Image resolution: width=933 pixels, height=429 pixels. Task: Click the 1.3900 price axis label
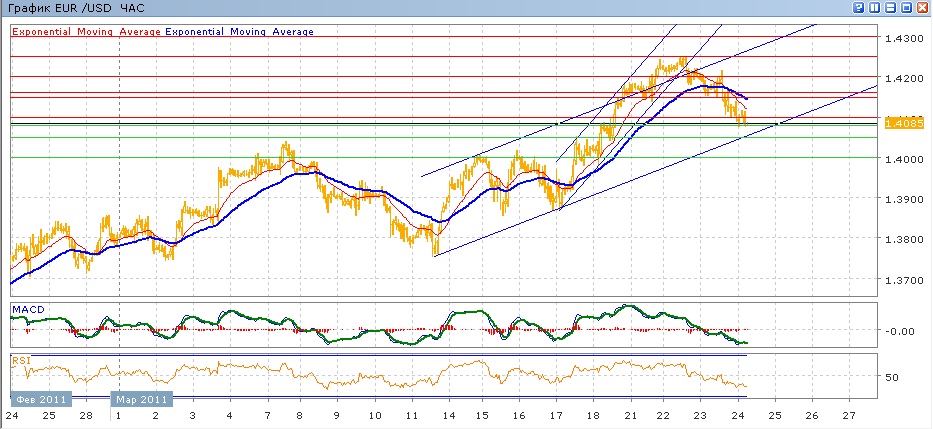(x=903, y=199)
